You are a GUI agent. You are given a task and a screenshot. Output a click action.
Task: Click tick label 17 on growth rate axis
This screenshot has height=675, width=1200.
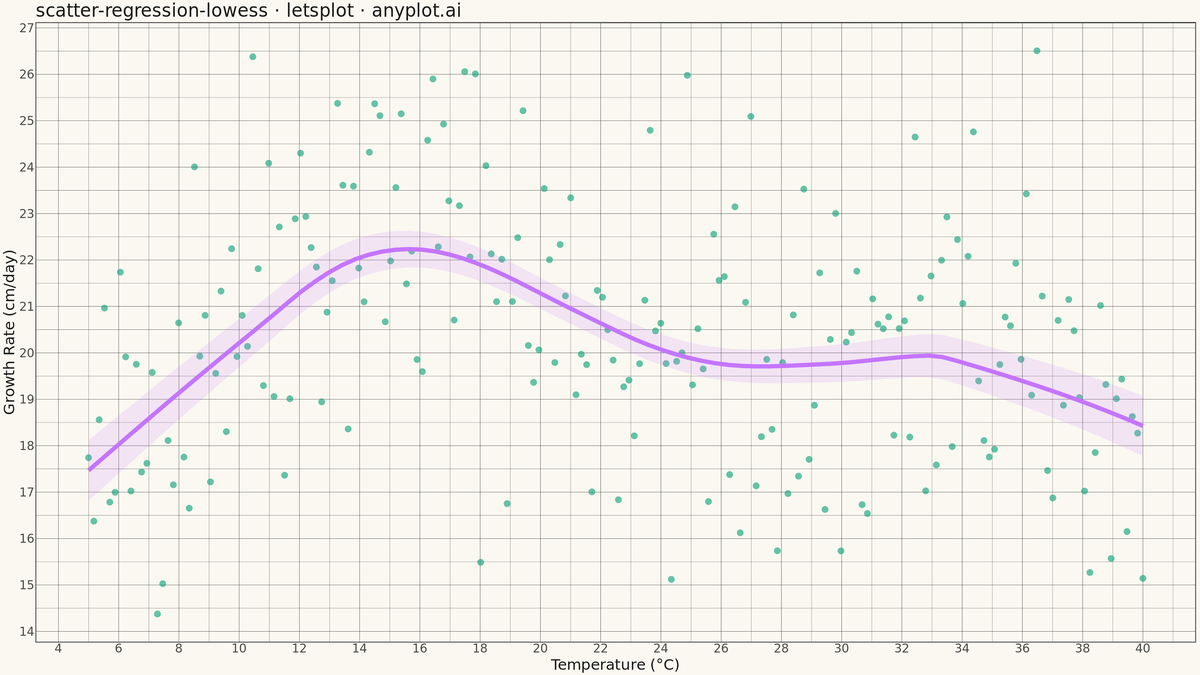click(27, 492)
